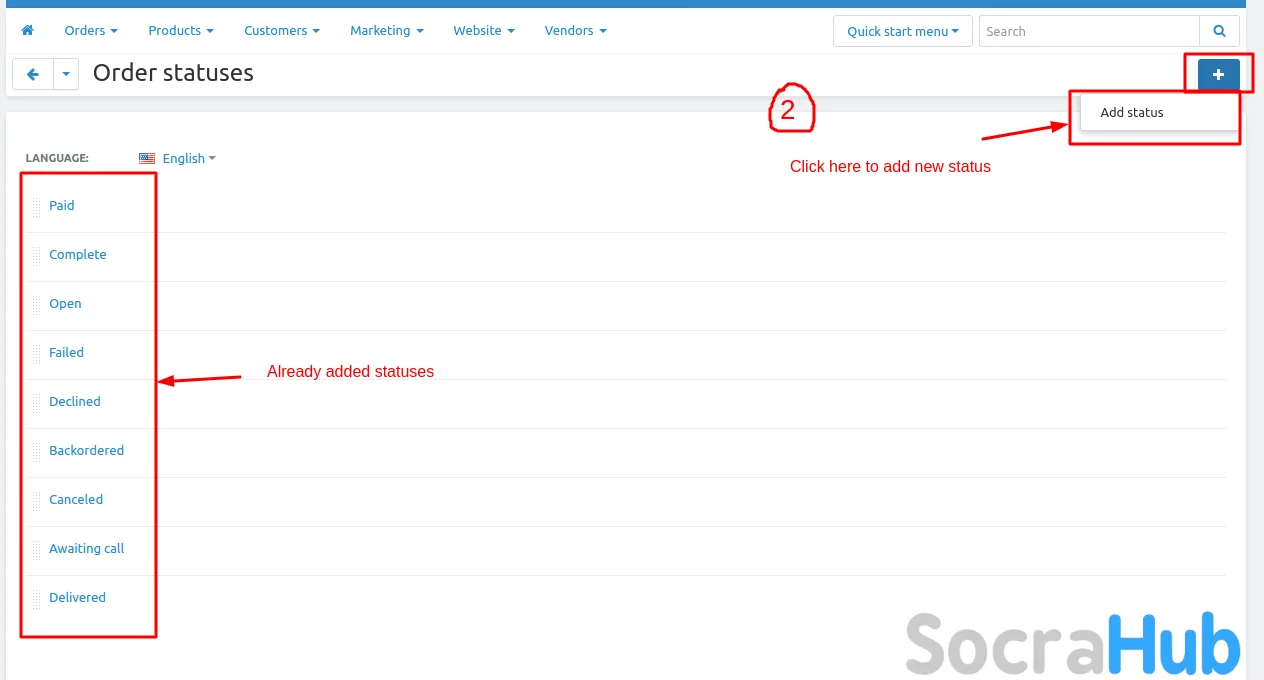
Task: Open the Paid status
Action: point(62,206)
